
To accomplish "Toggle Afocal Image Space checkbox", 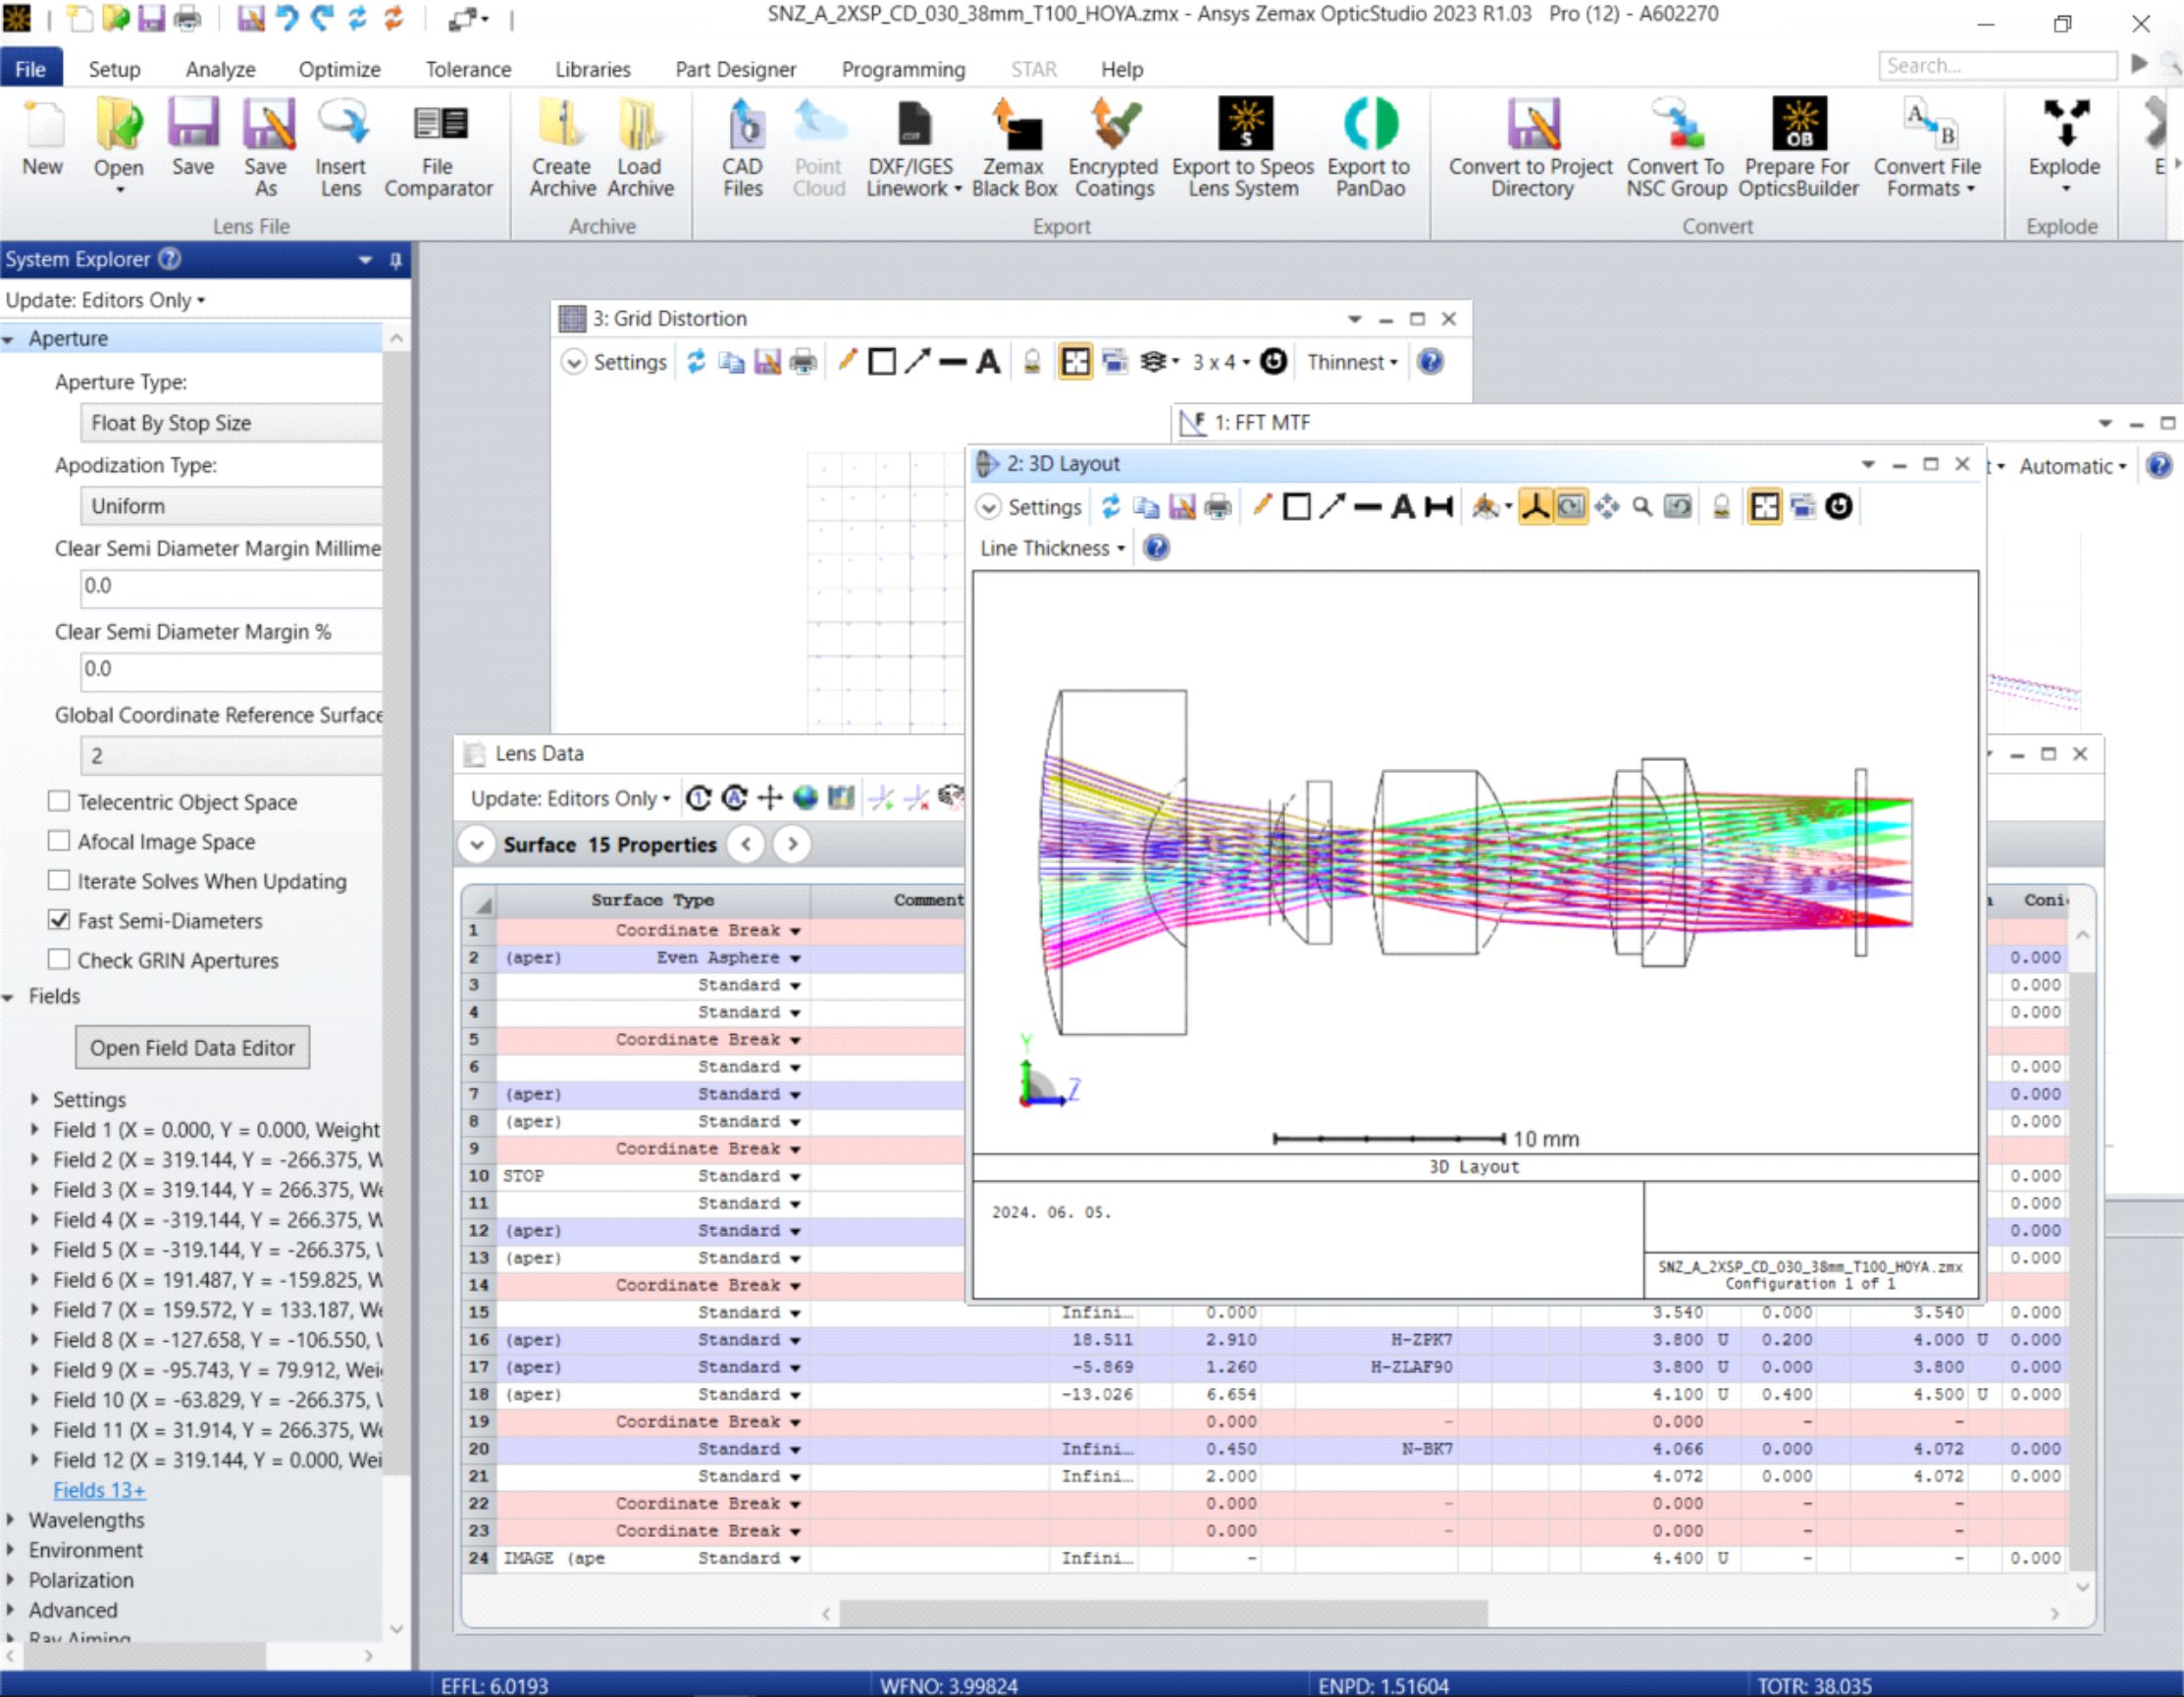I will [x=59, y=841].
